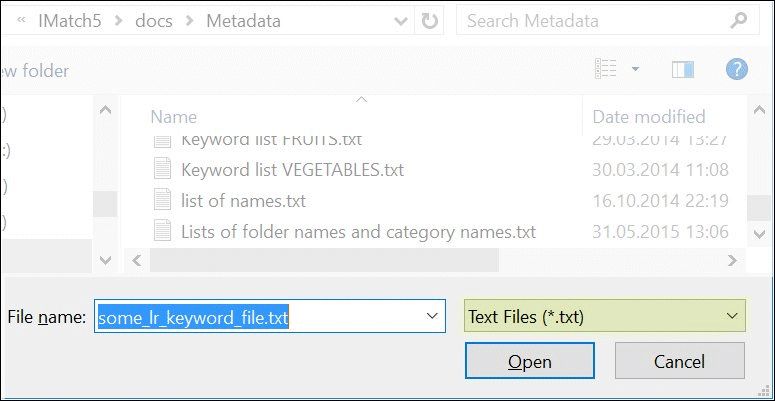Click date 30.03.2014 11:08
The image size is (775, 401).
tap(660, 170)
